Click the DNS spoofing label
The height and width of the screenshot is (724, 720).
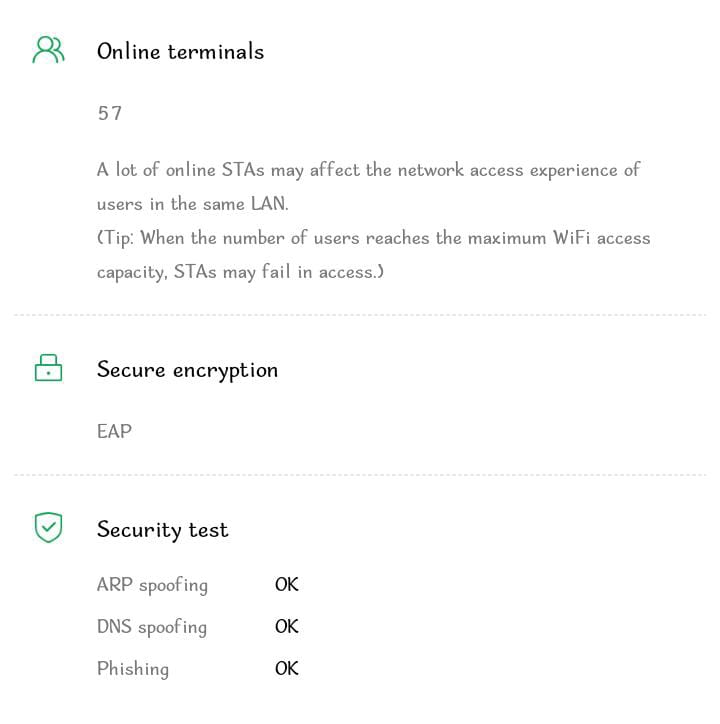click(152, 627)
